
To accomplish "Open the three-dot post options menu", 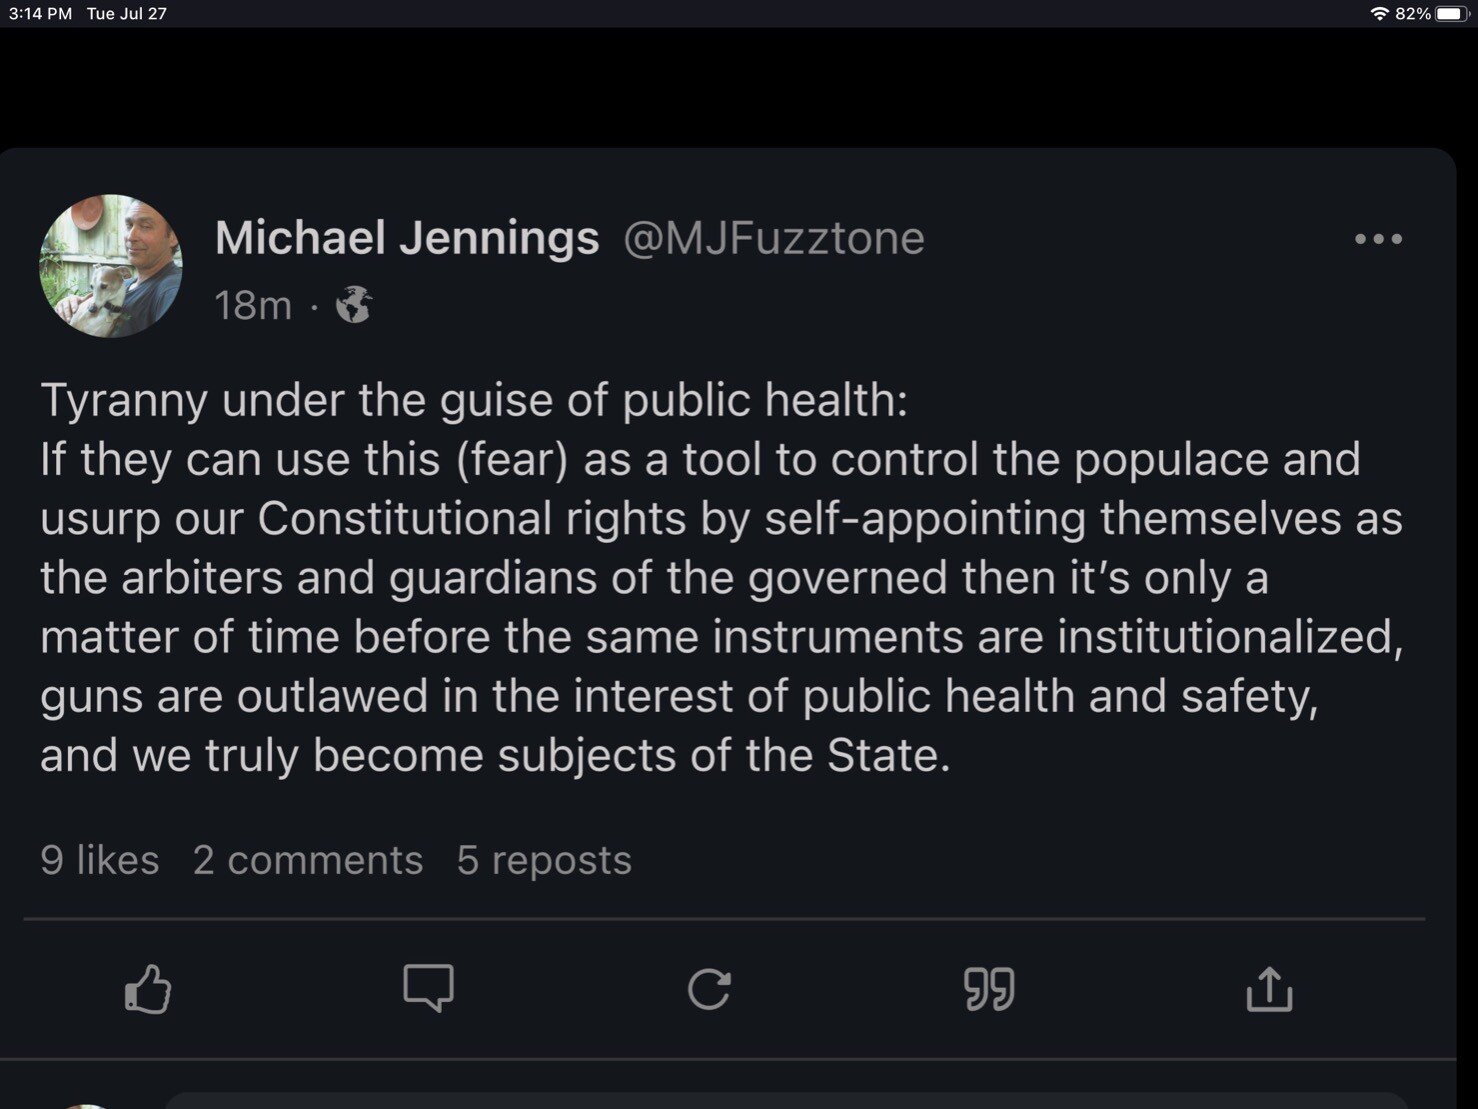I will click(1378, 239).
